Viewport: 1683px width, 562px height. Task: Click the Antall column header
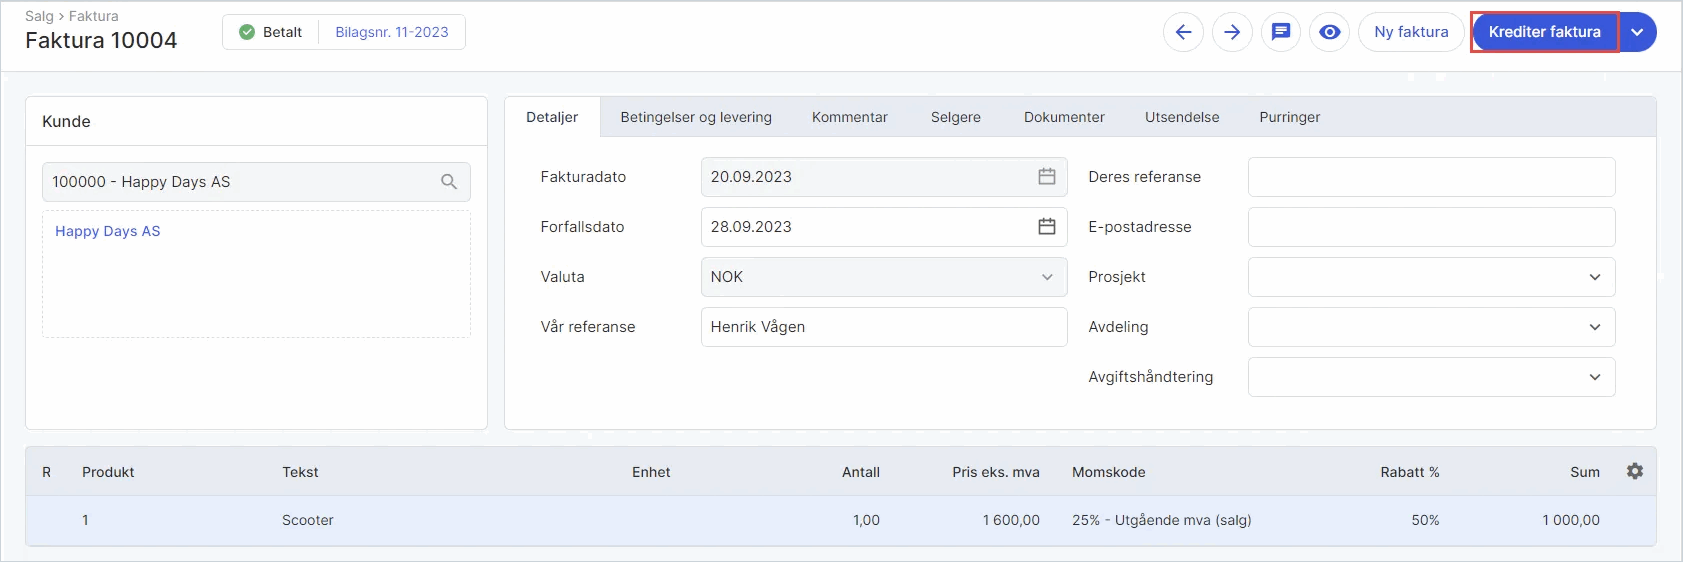(861, 472)
